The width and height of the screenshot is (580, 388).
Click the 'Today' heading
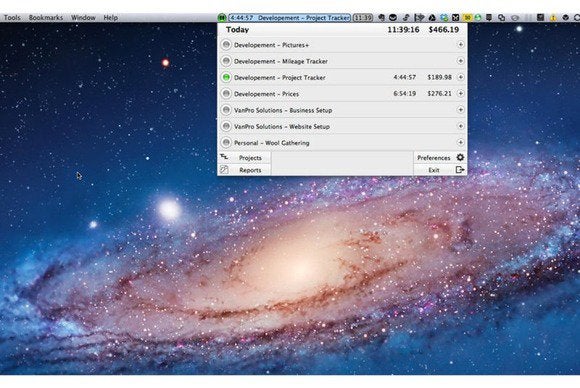pos(237,30)
